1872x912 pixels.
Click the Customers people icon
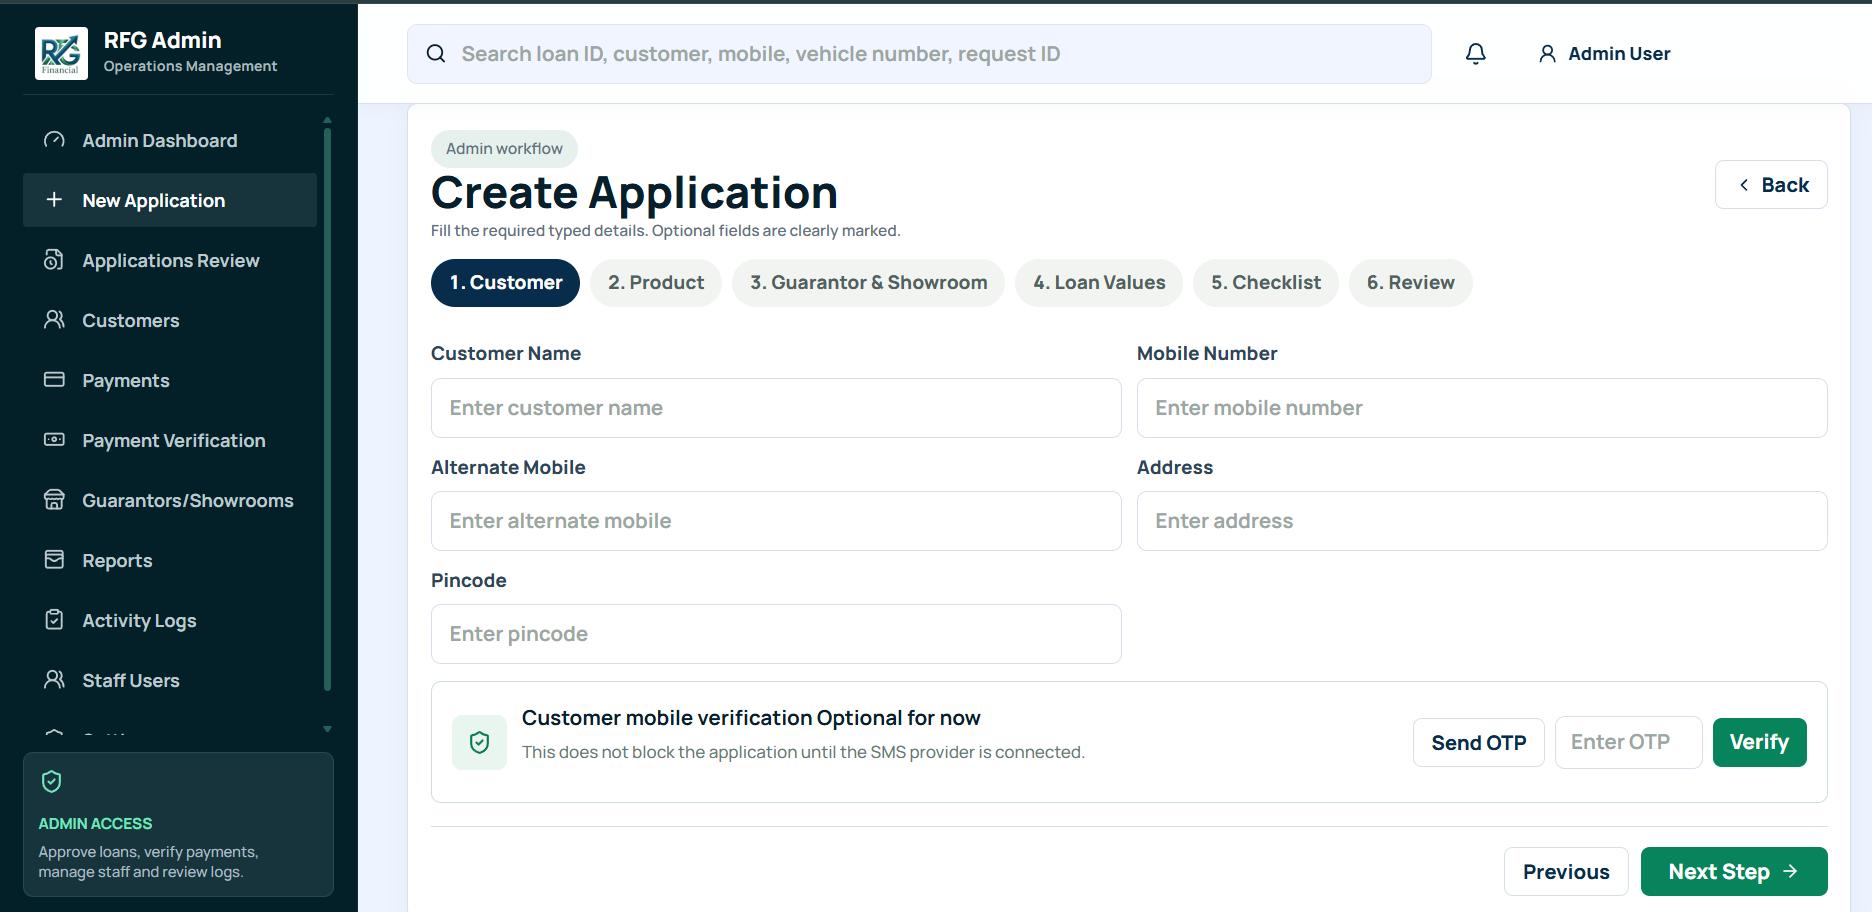55,320
